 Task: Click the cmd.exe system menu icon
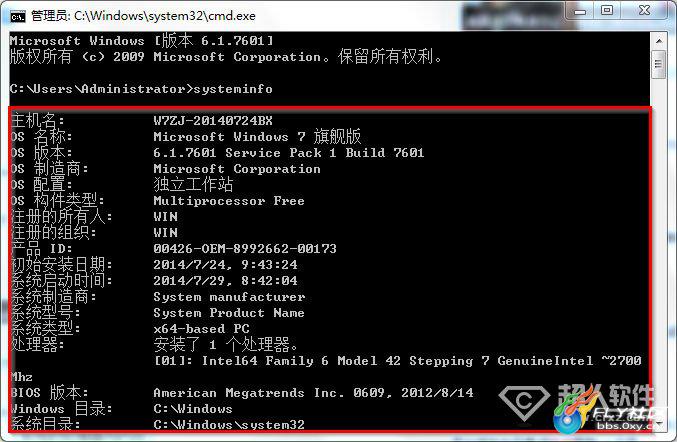[18, 16]
